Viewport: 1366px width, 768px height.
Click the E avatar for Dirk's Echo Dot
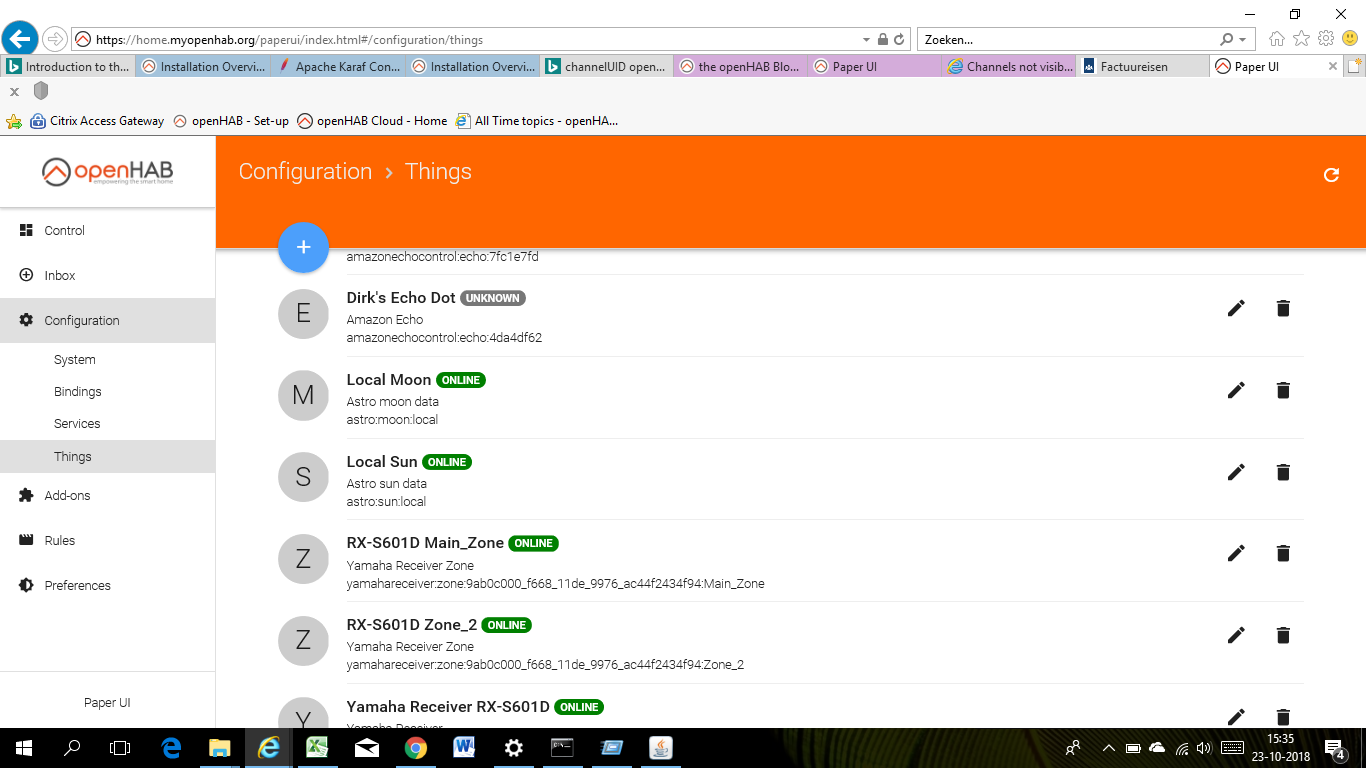click(x=303, y=313)
